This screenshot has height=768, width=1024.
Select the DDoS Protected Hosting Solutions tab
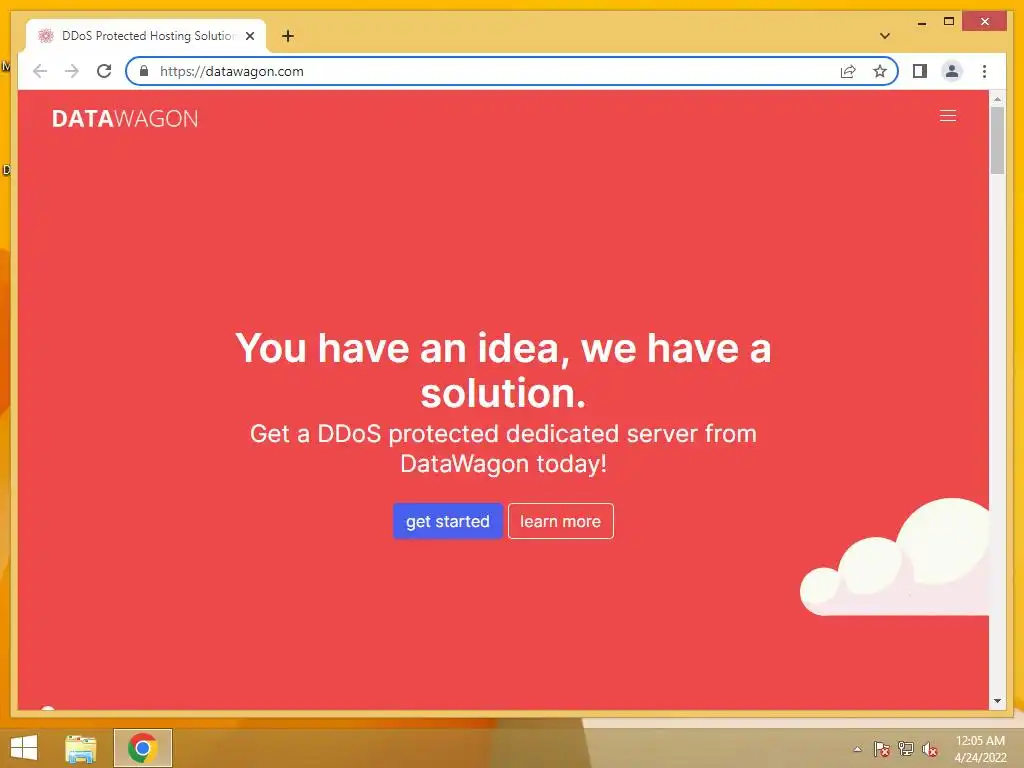tap(146, 36)
